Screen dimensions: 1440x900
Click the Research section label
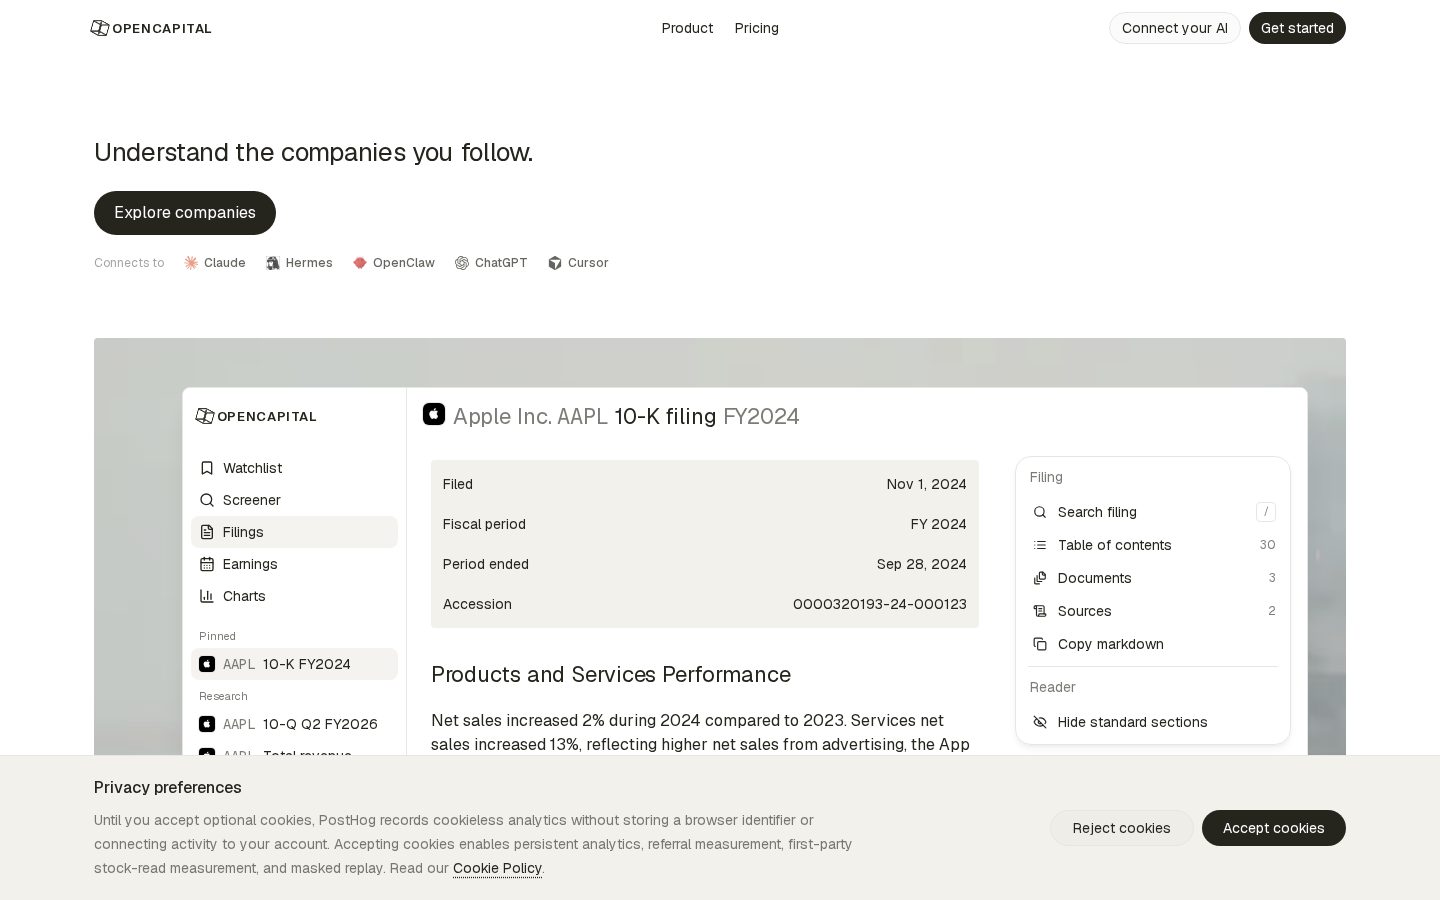pyautogui.click(x=223, y=696)
